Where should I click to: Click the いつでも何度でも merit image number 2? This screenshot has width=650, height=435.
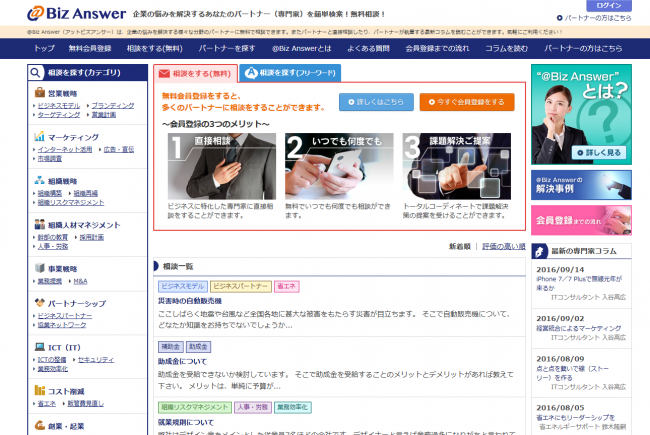pos(339,166)
